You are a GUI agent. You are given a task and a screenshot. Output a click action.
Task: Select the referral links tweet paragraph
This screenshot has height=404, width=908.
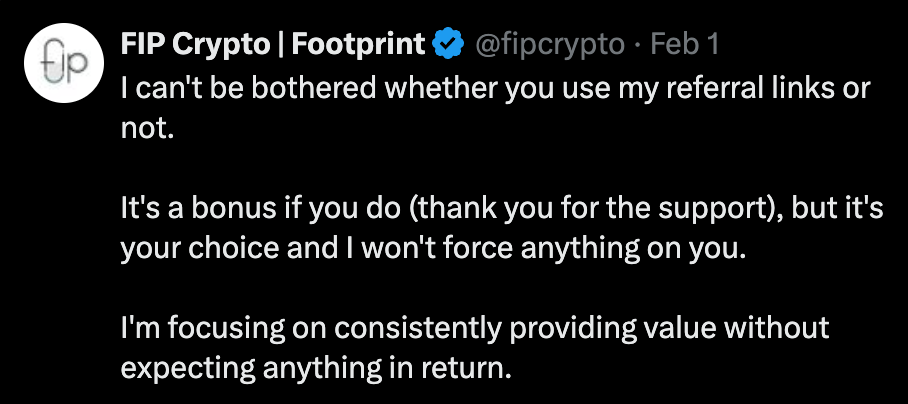click(x=496, y=108)
